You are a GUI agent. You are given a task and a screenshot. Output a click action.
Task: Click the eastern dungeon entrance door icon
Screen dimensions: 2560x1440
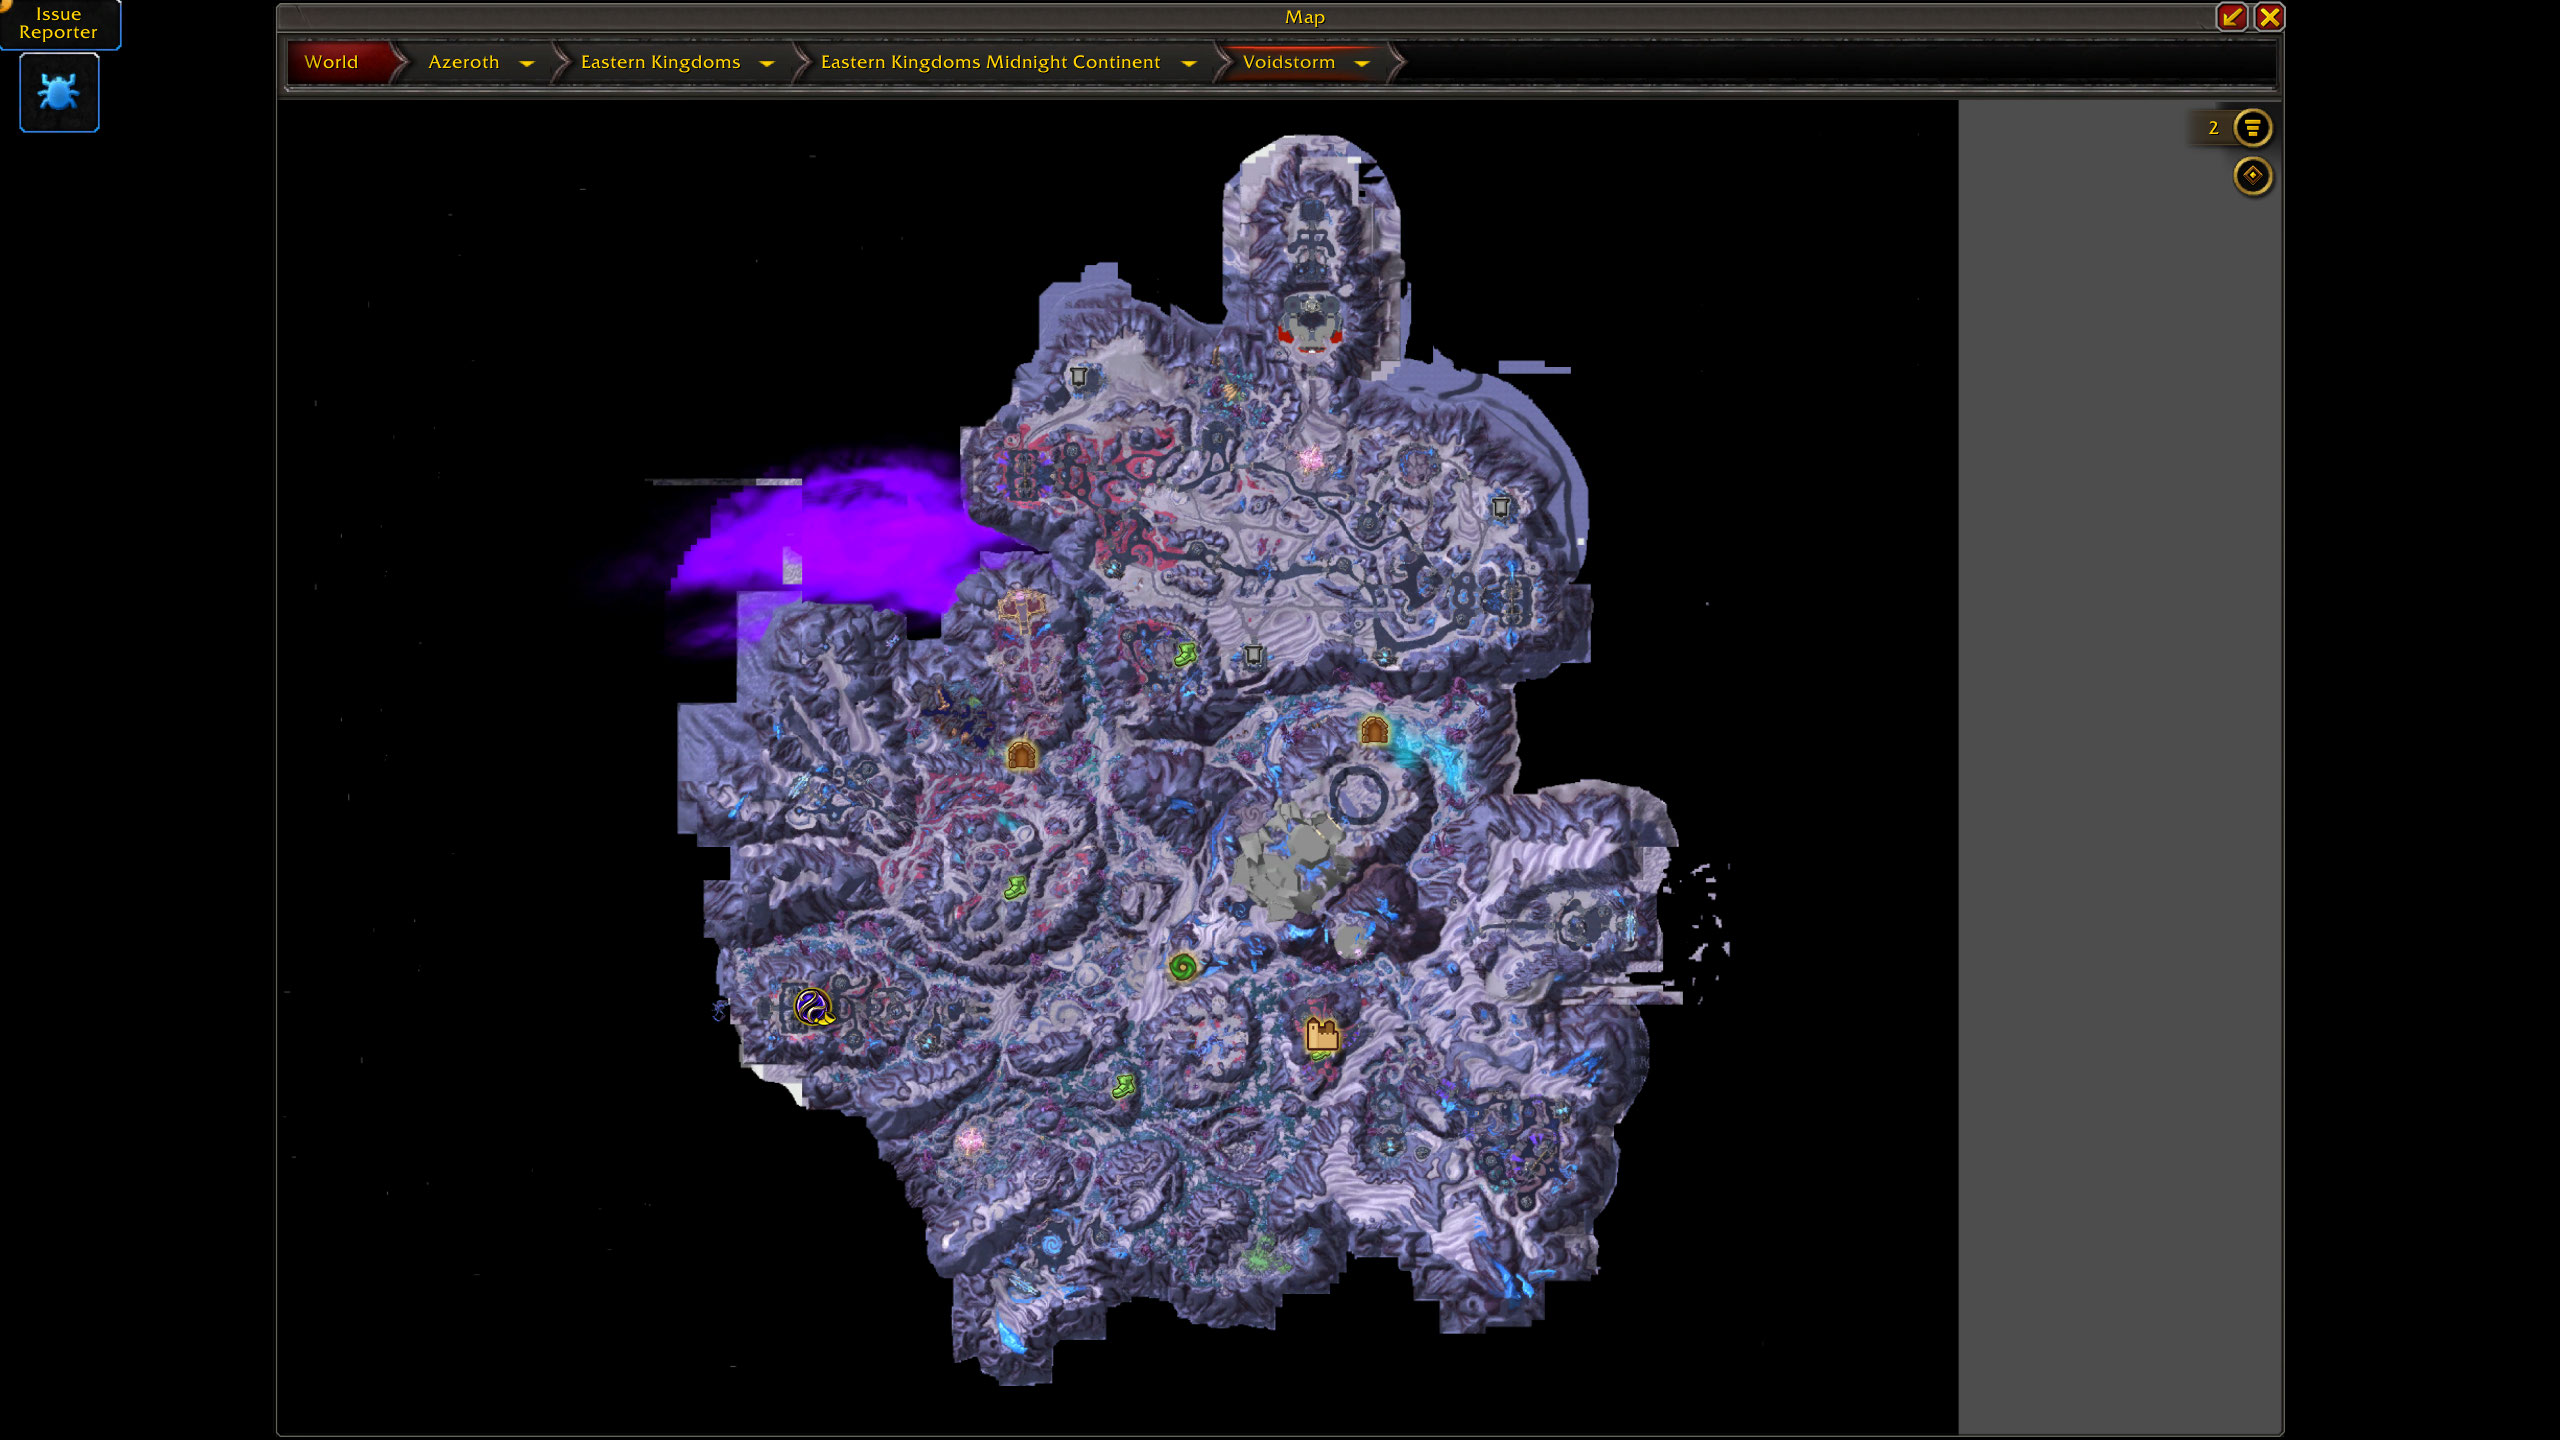[1374, 731]
